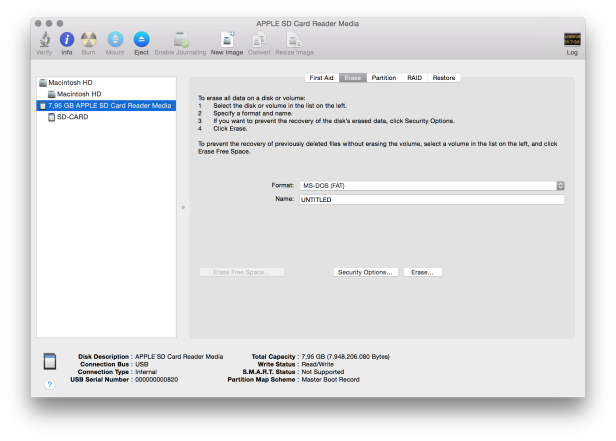Click the Name field containing UNTITLED

[x=432, y=199]
